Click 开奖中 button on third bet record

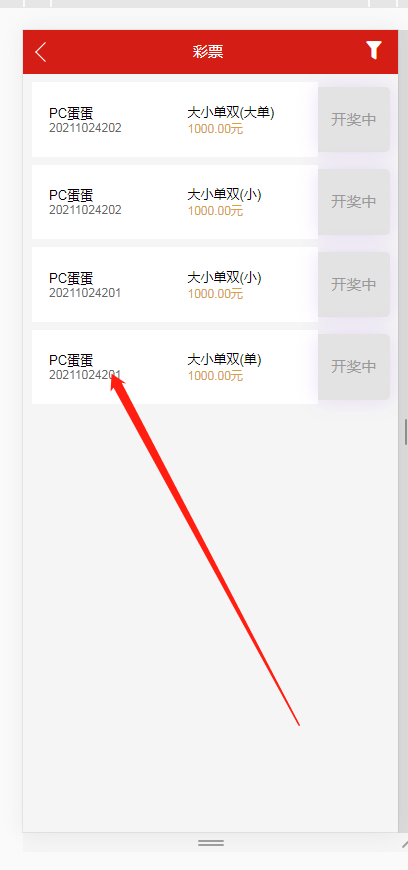pos(354,284)
